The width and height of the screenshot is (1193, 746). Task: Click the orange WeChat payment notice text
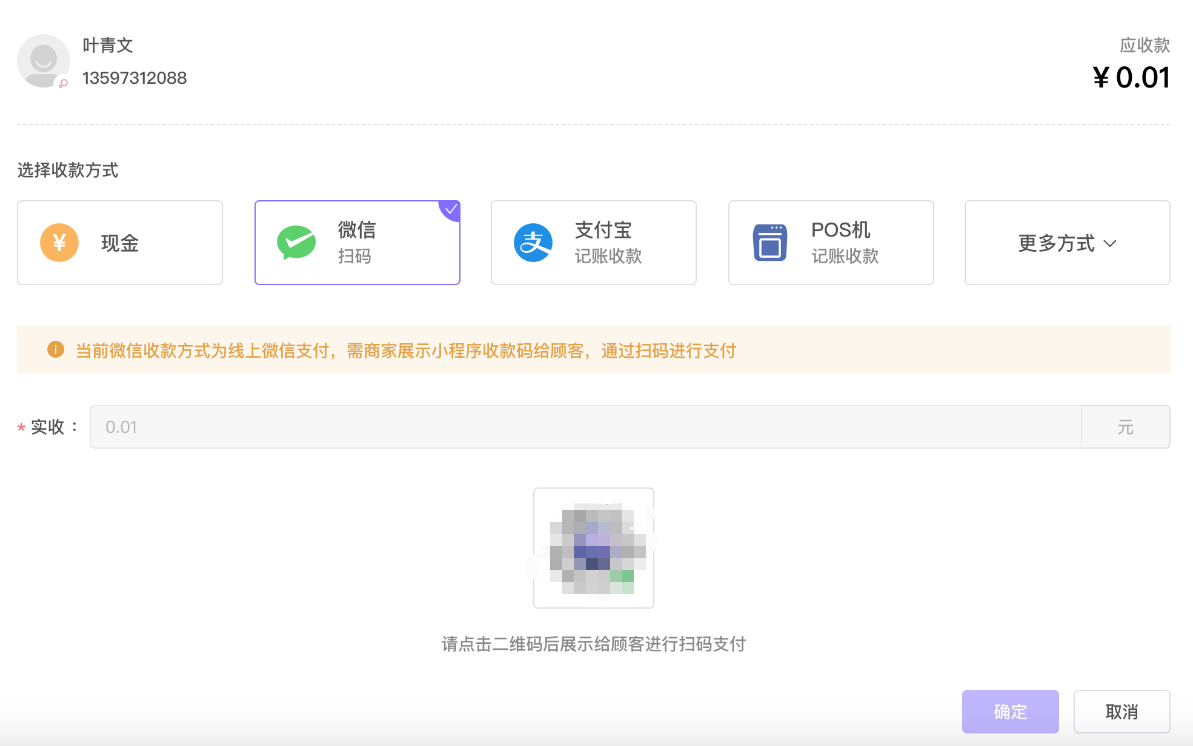(406, 350)
